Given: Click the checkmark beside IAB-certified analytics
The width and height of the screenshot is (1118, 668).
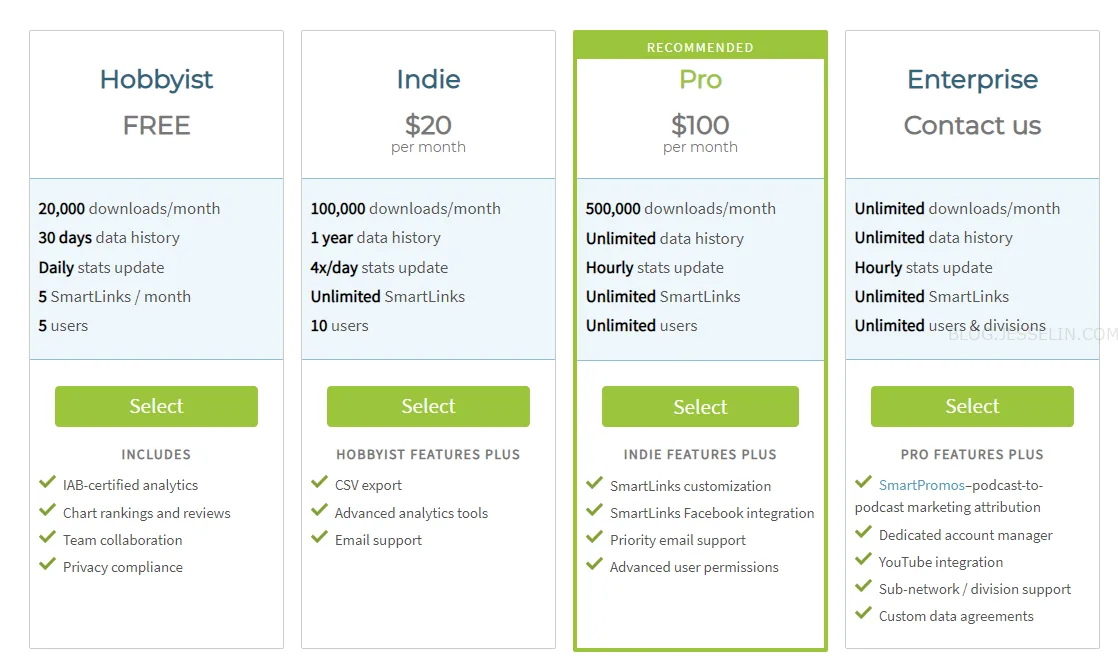Looking at the screenshot, I should tap(47, 483).
